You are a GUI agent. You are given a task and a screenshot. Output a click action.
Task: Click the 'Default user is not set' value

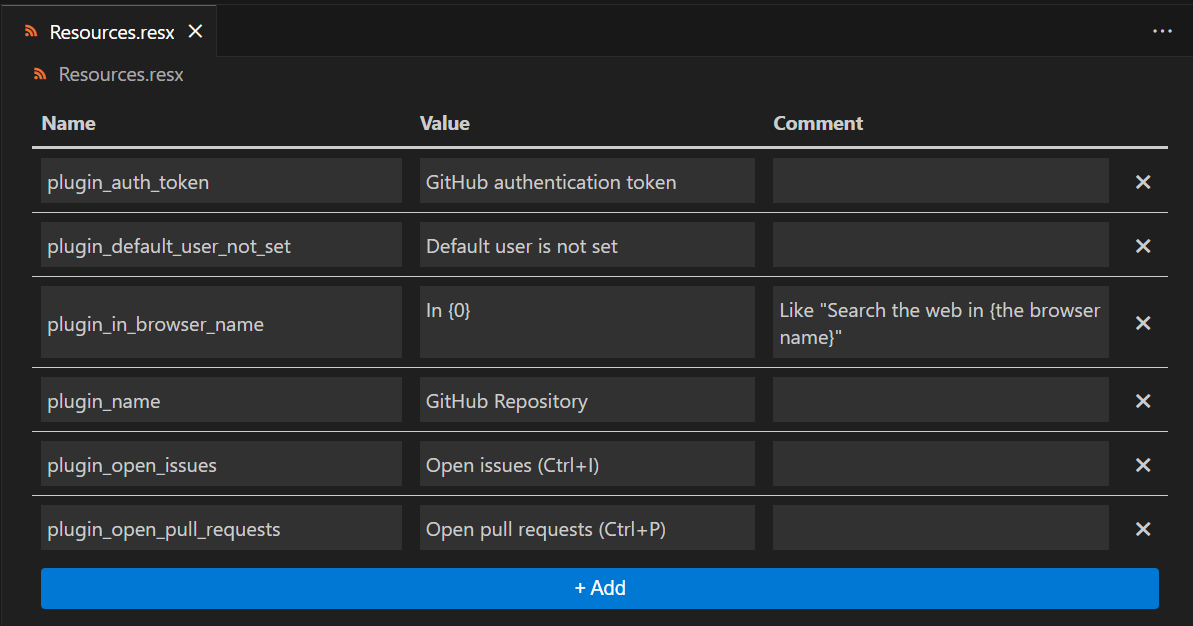pyautogui.click(x=587, y=246)
